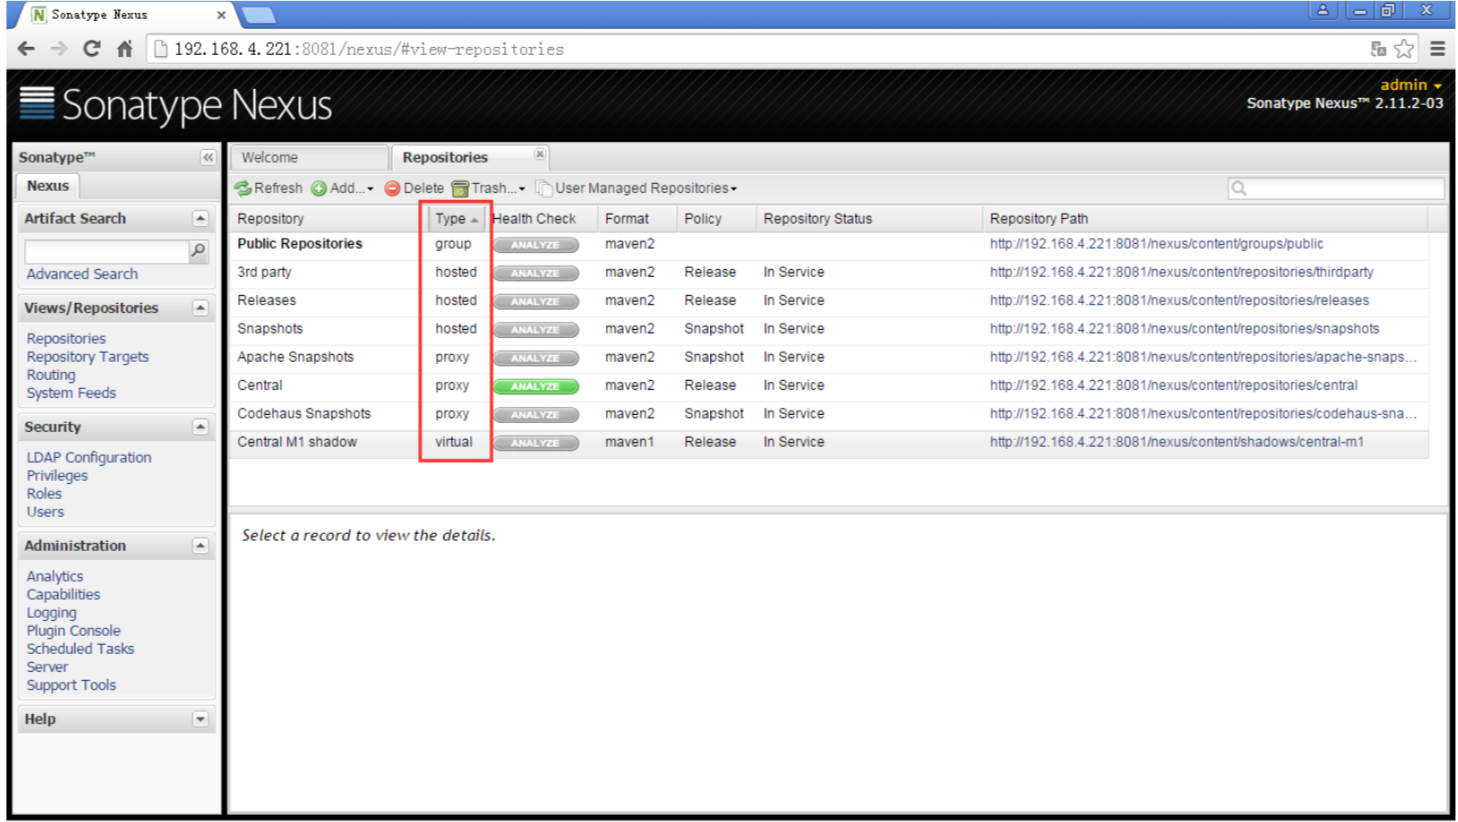
Task: Click the Refresh toolbar button
Action: click(268, 188)
